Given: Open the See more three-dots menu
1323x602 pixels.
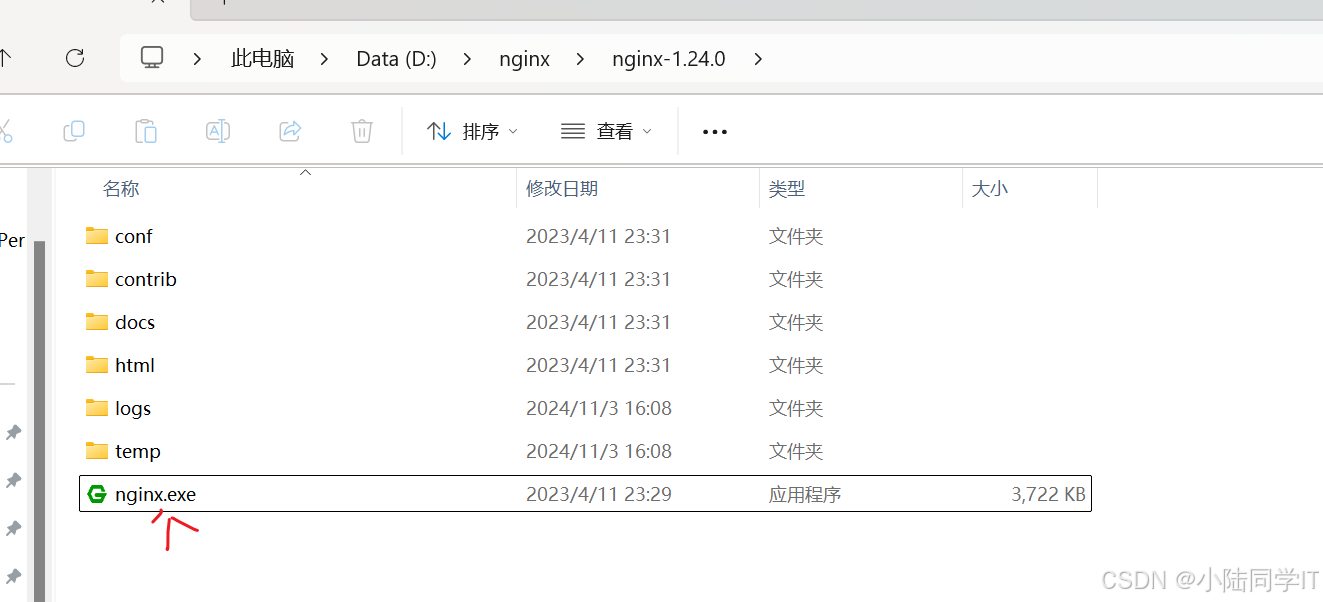Looking at the screenshot, I should (x=715, y=131).
